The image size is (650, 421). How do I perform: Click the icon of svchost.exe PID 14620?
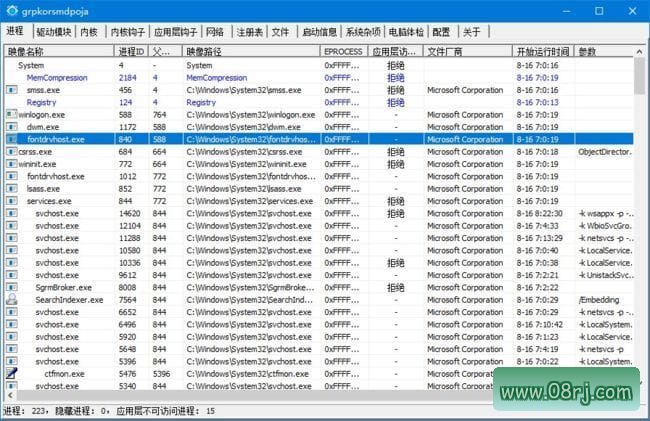(x=12, y=213)
